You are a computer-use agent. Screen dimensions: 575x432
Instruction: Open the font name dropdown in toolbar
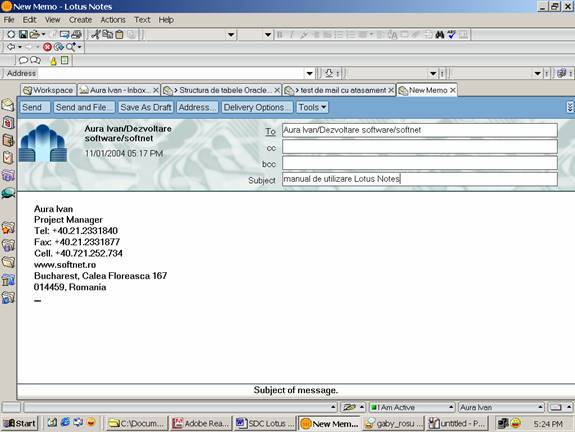(x=231, y=35)
